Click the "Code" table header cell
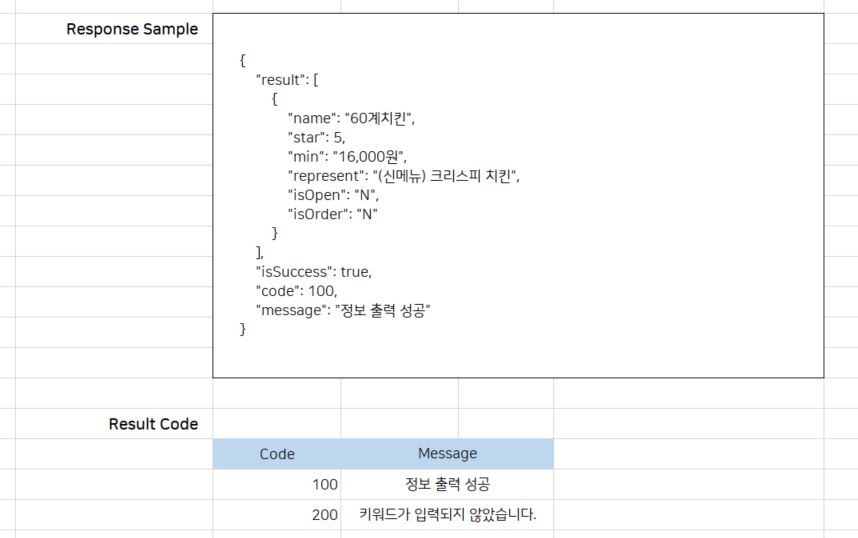This screenshot has height=538, width=858. click(277, 454)
